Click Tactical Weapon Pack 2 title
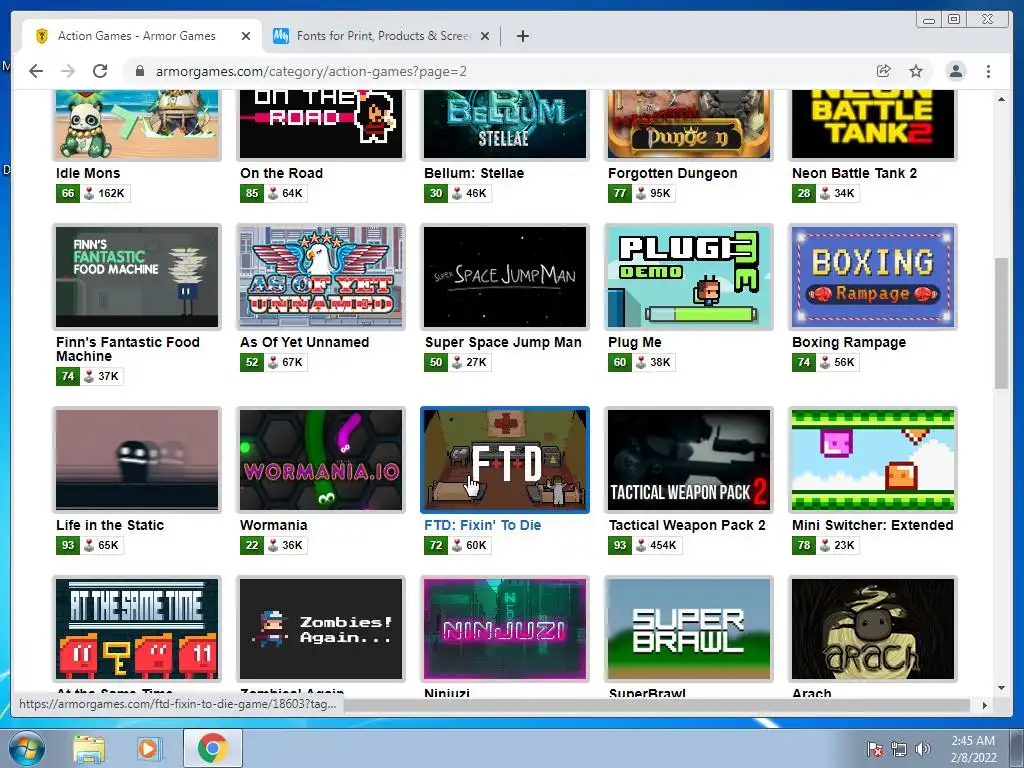 687,525
